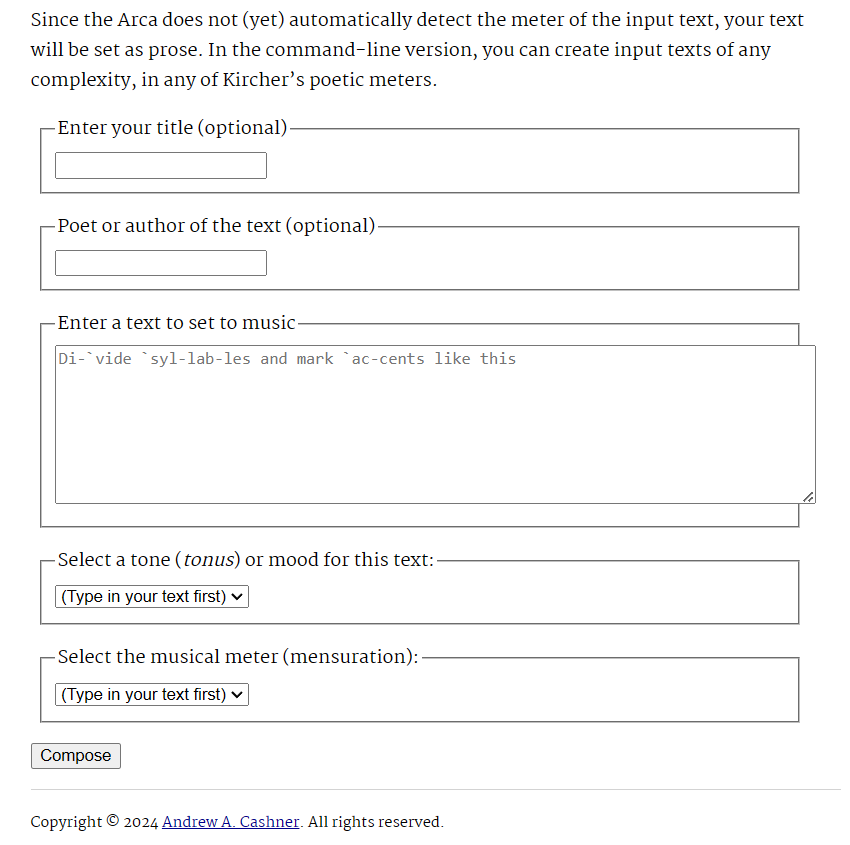Open the tone (tonus) dropdown
The height and width of the screenshot is (845, 850).
pos(151,597)
